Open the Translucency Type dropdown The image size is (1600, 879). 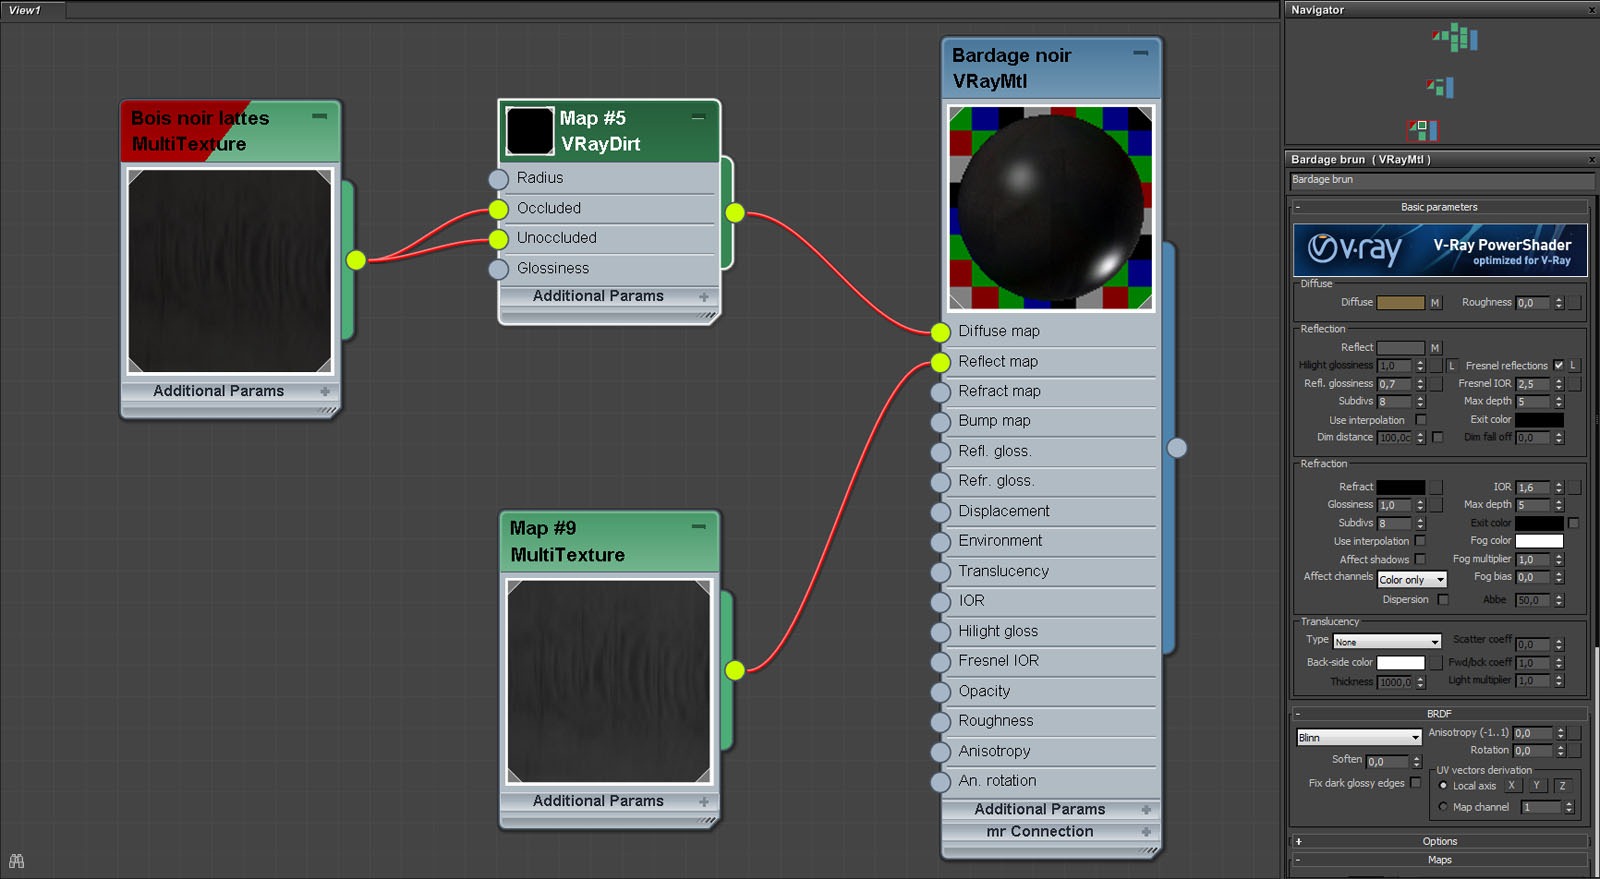pyautogui.click(x=1387, y=642)
